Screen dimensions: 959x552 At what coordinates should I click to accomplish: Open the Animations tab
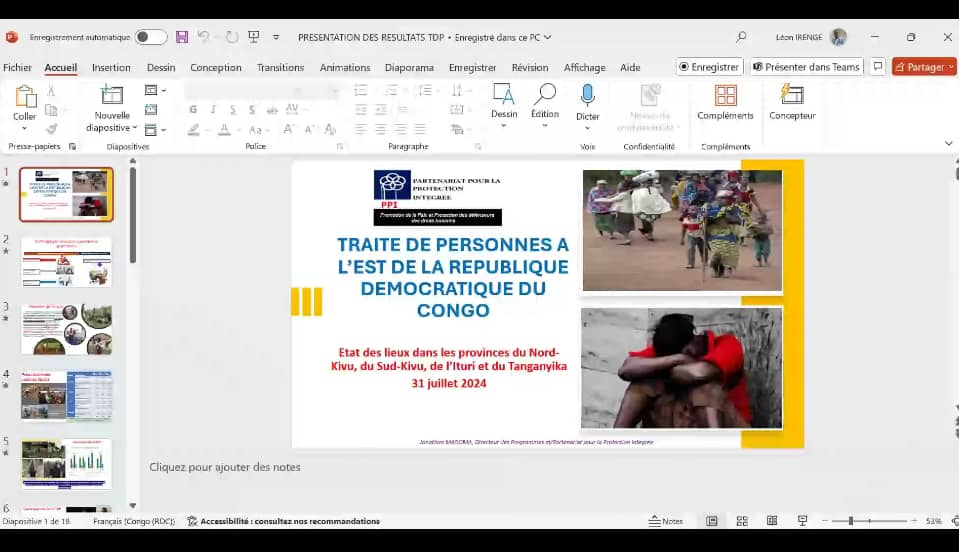[345, 67]
